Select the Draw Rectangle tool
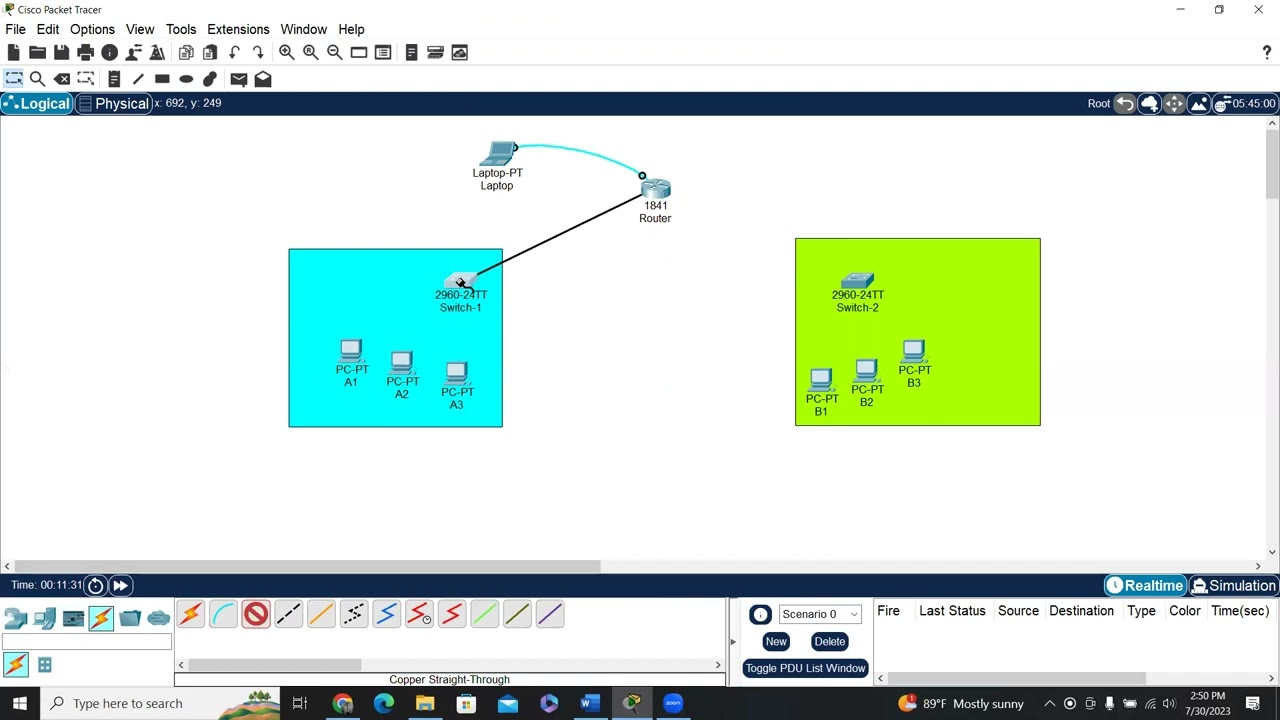 click(162, 79)
